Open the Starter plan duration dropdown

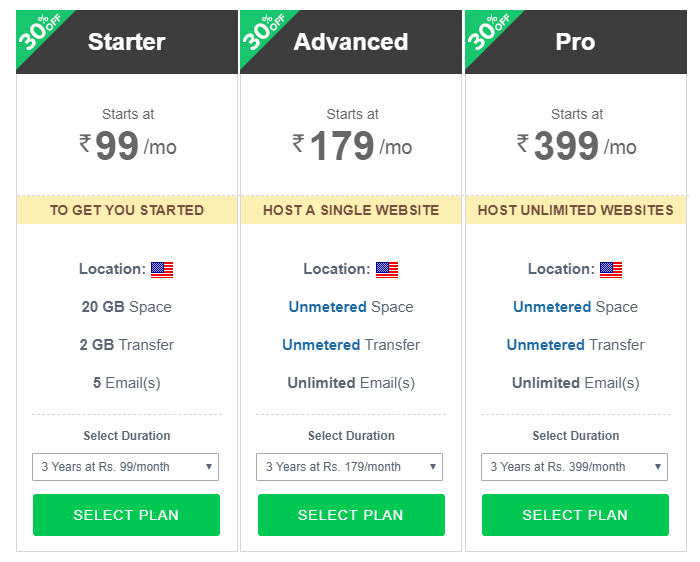(x=125, y=467)
